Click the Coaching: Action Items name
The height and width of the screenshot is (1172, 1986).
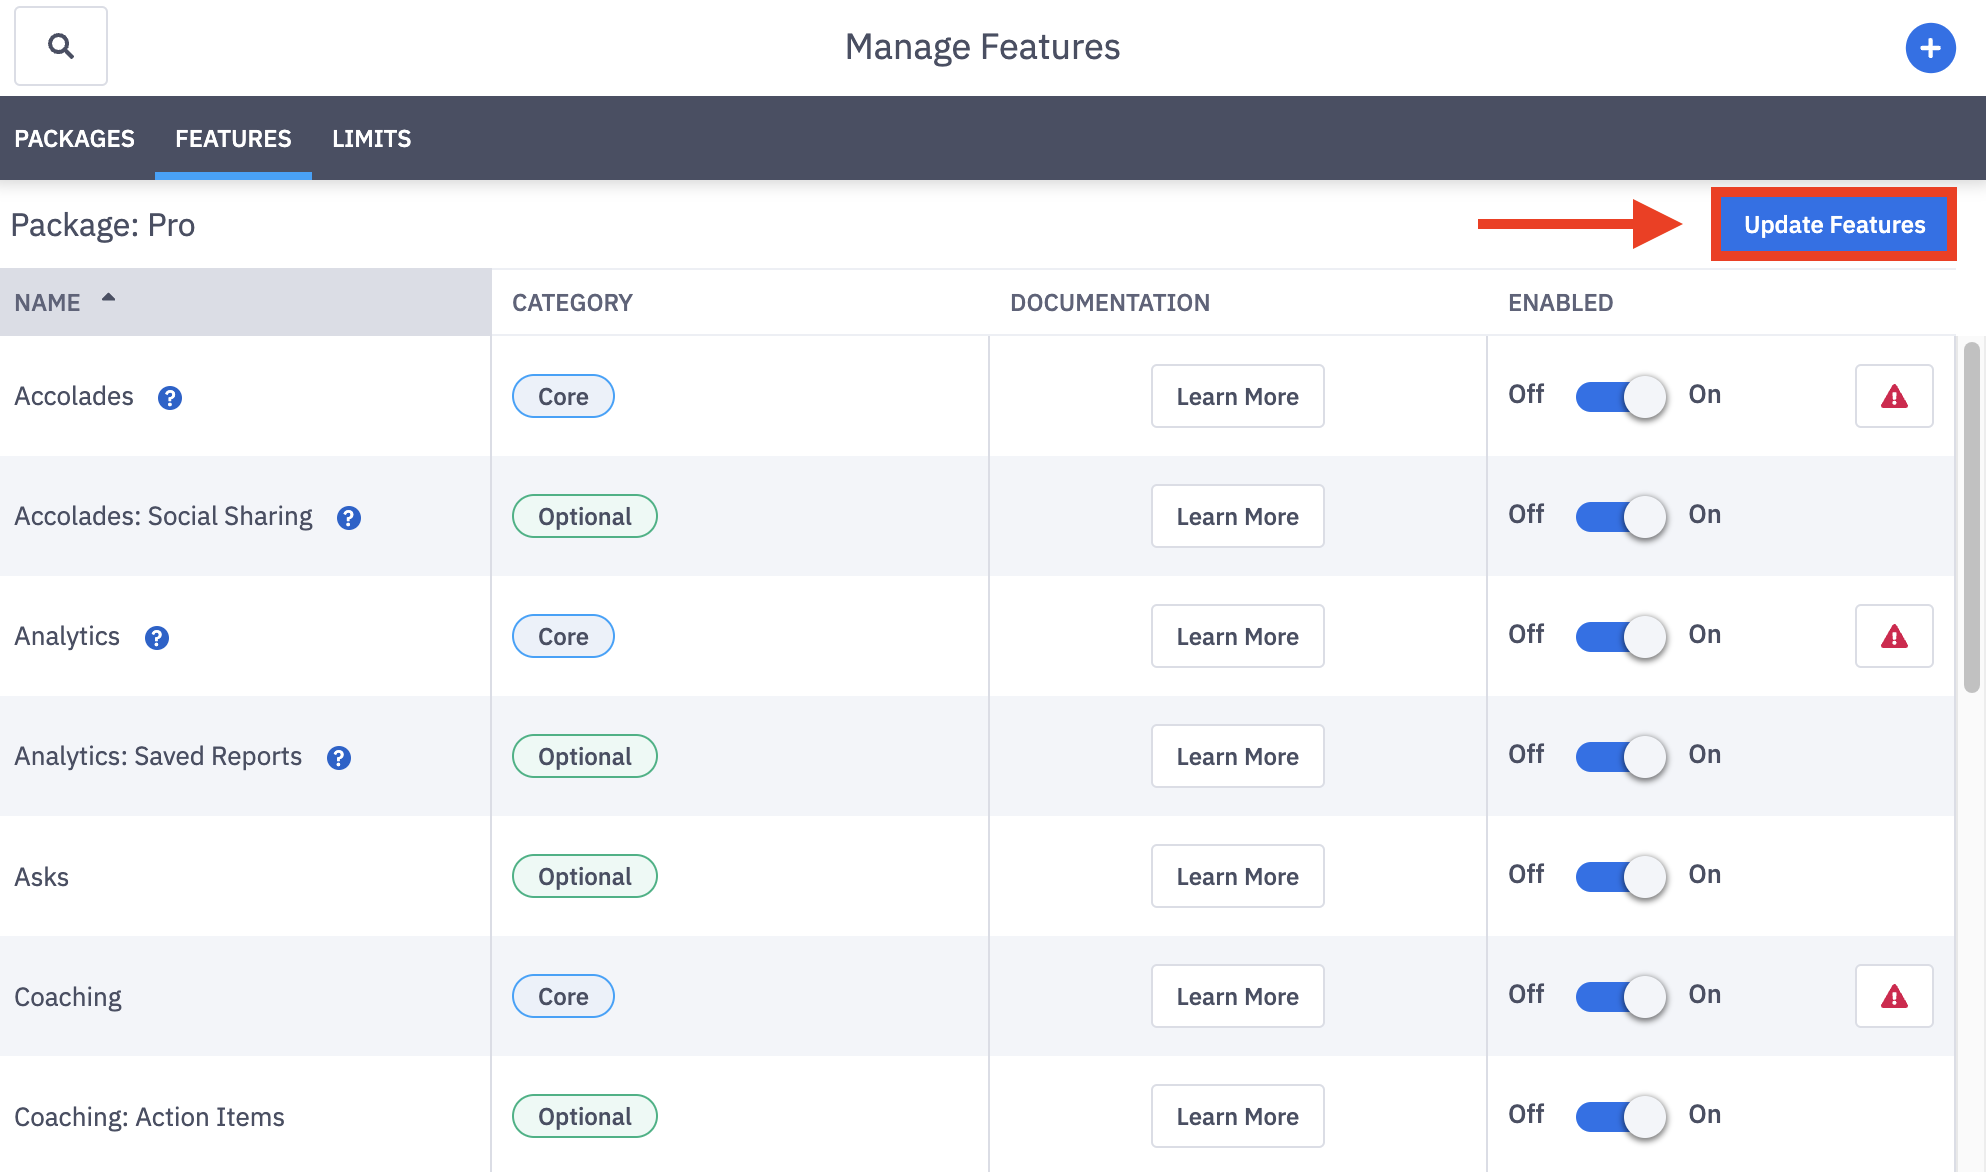[x=149, y=1117]
